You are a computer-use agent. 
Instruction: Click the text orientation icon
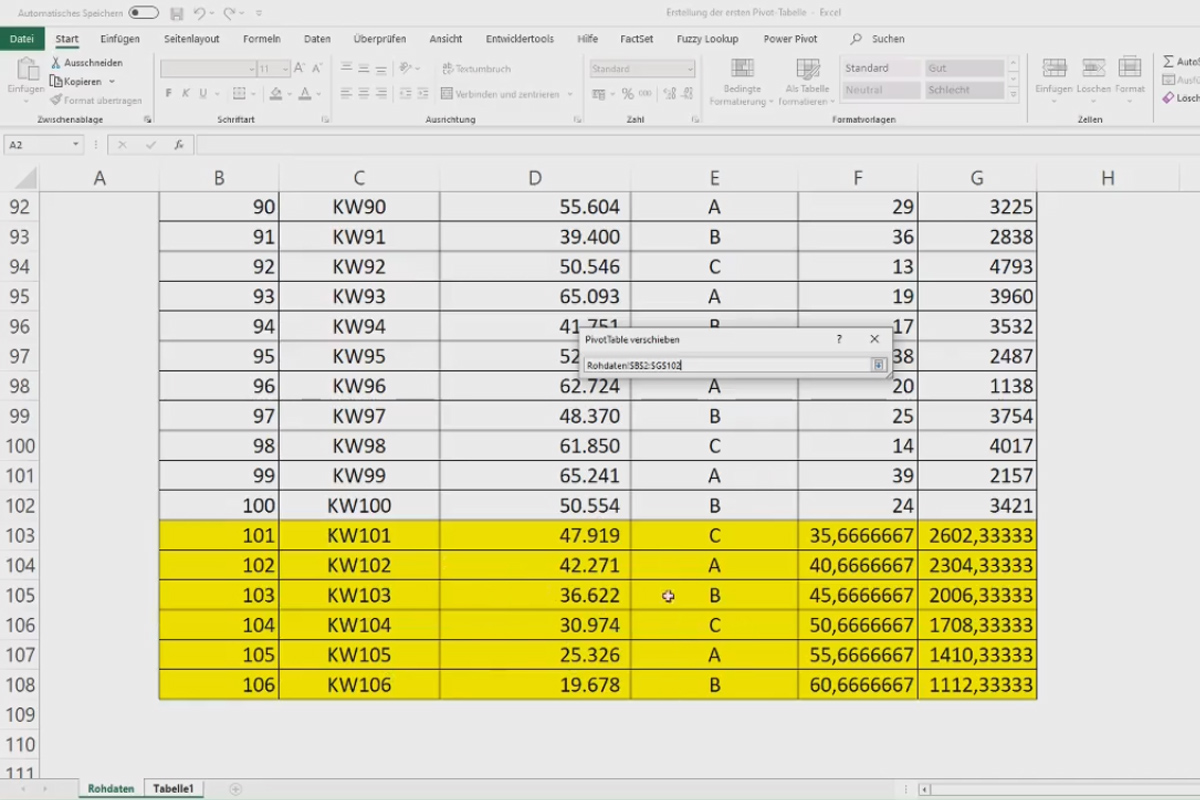coord(406,68)
